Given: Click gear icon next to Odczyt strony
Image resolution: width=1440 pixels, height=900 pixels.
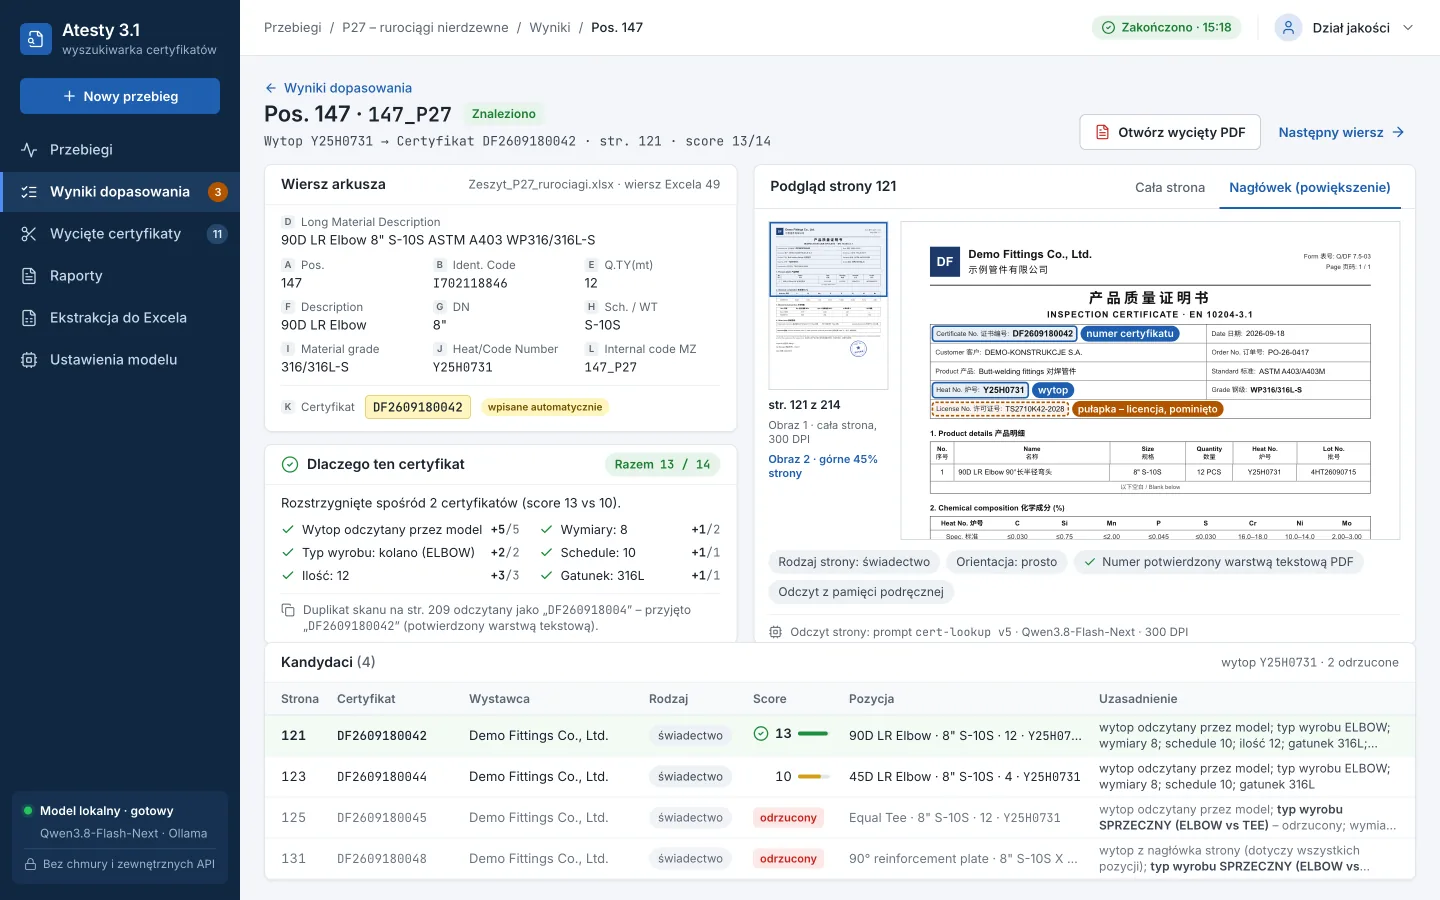Looking at the screenshot, I should [x=775, y=632].
